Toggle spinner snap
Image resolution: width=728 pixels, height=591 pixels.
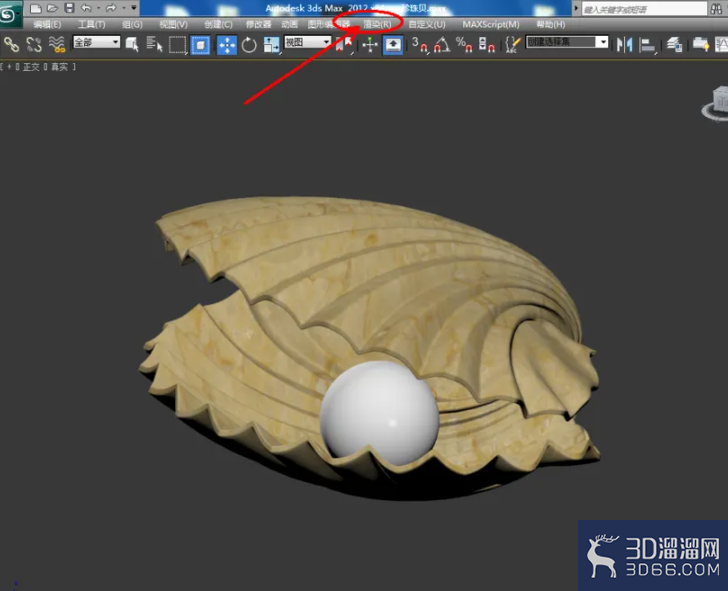pos(487,45)
